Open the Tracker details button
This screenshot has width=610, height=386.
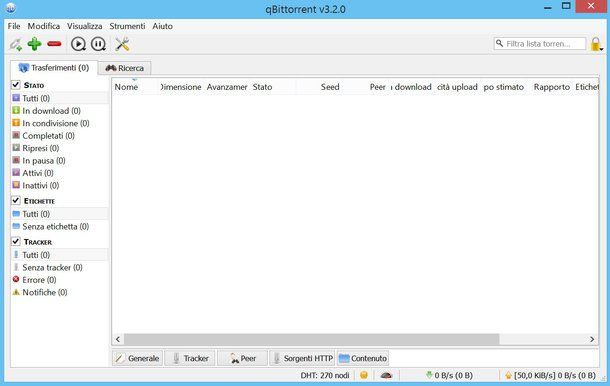[190, 358]
